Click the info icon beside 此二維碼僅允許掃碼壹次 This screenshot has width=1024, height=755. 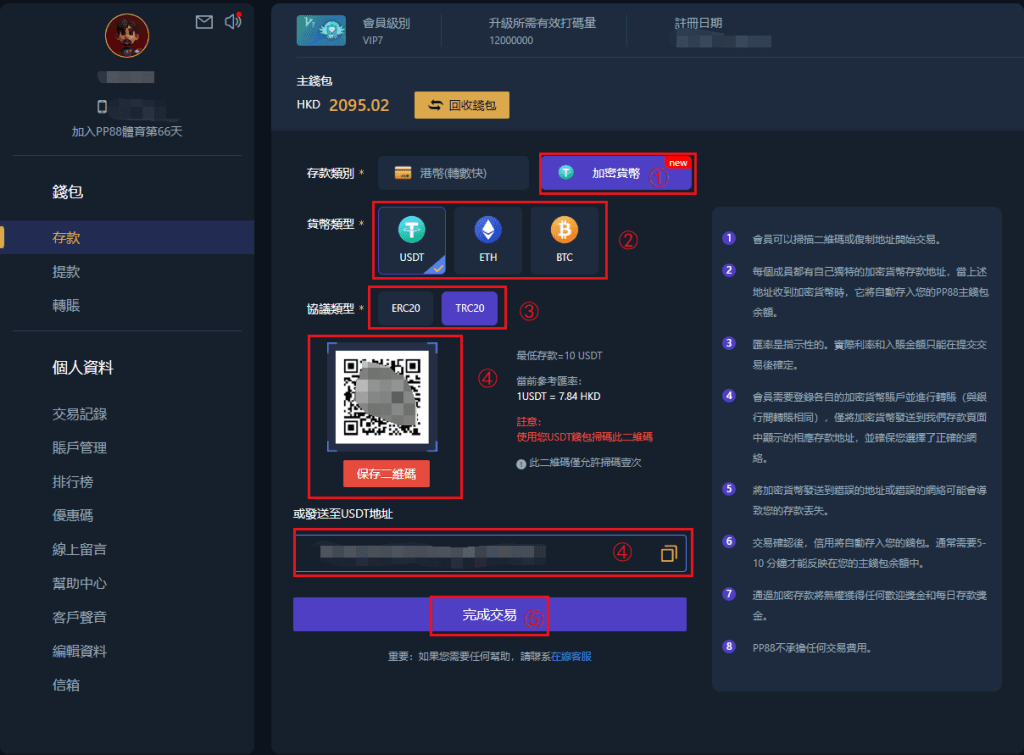521,464
